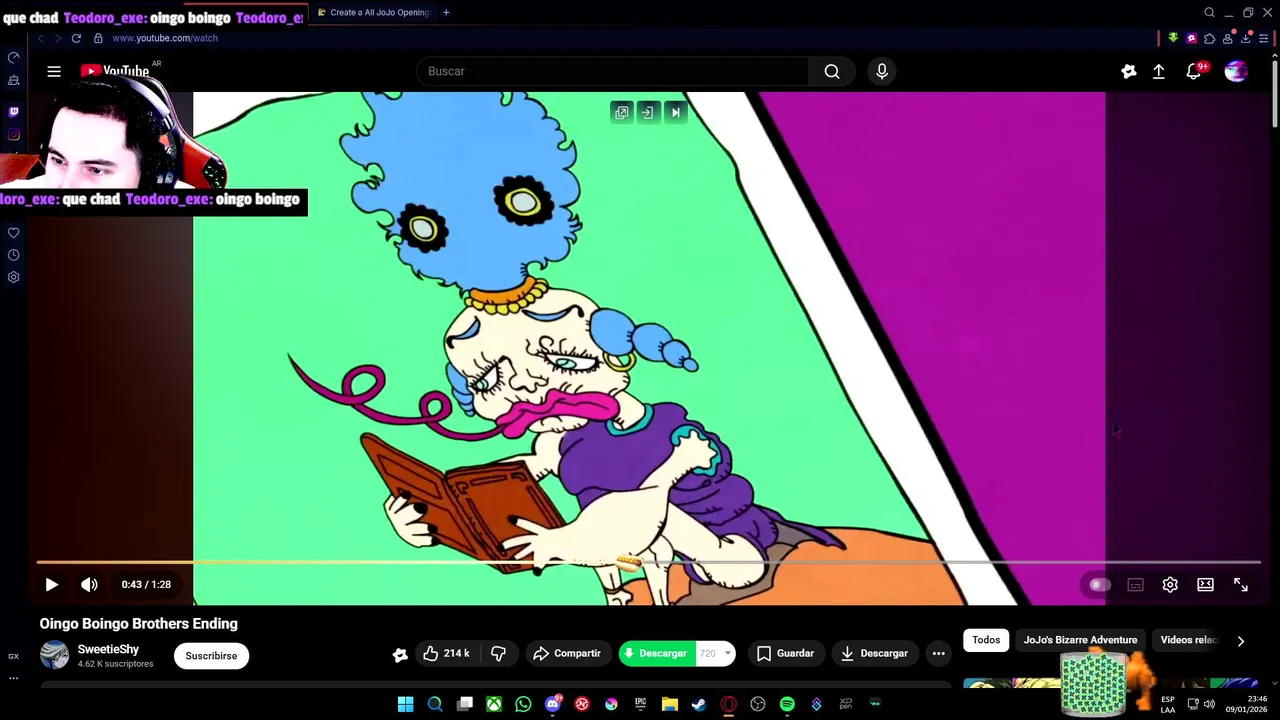Screen dimensions: 1280x720
Task: Open YouTube notifications bell
Action: pos(1194,71)
